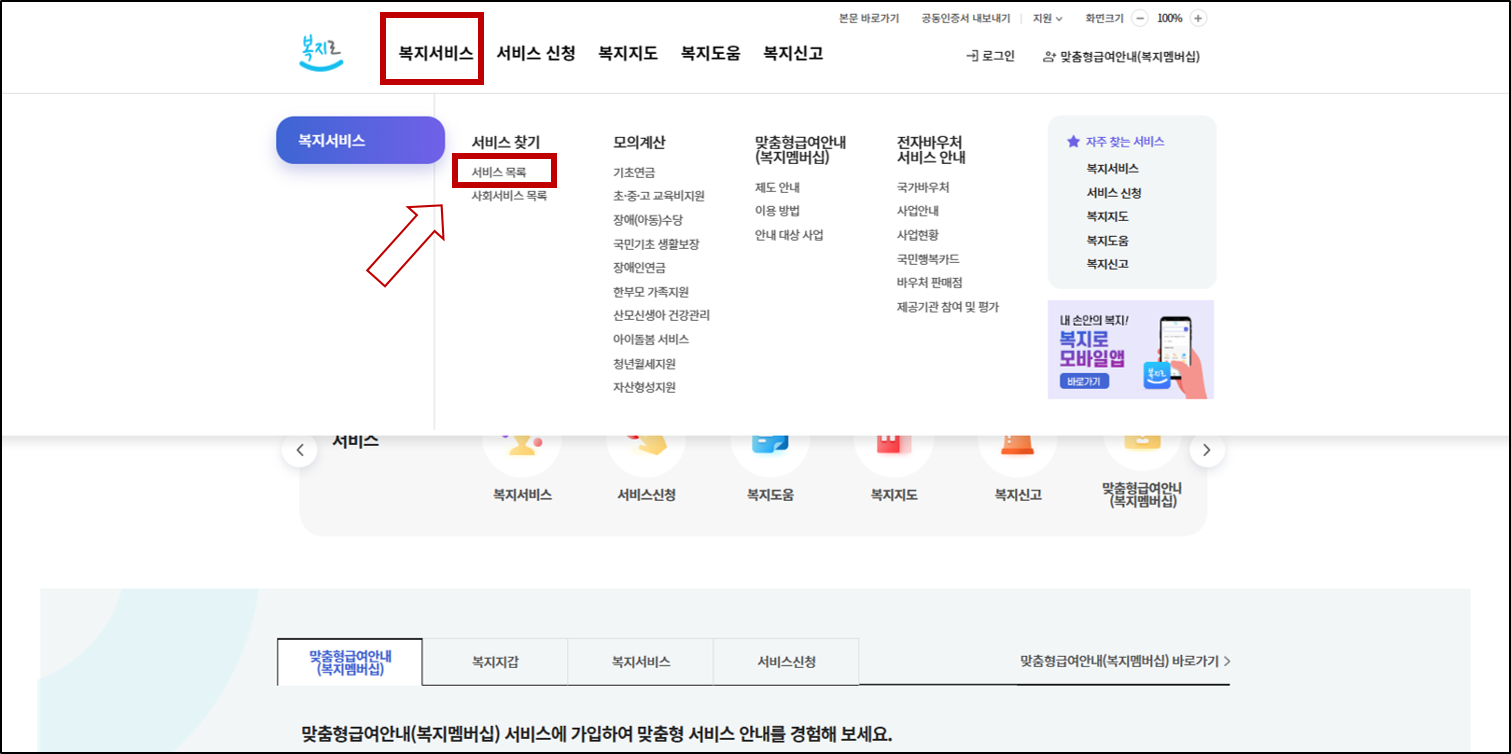The height and width of the screenshot is (754, 1511).
Task: Open the 복지서비스 top menu
Action: click(x=436, y=53)
